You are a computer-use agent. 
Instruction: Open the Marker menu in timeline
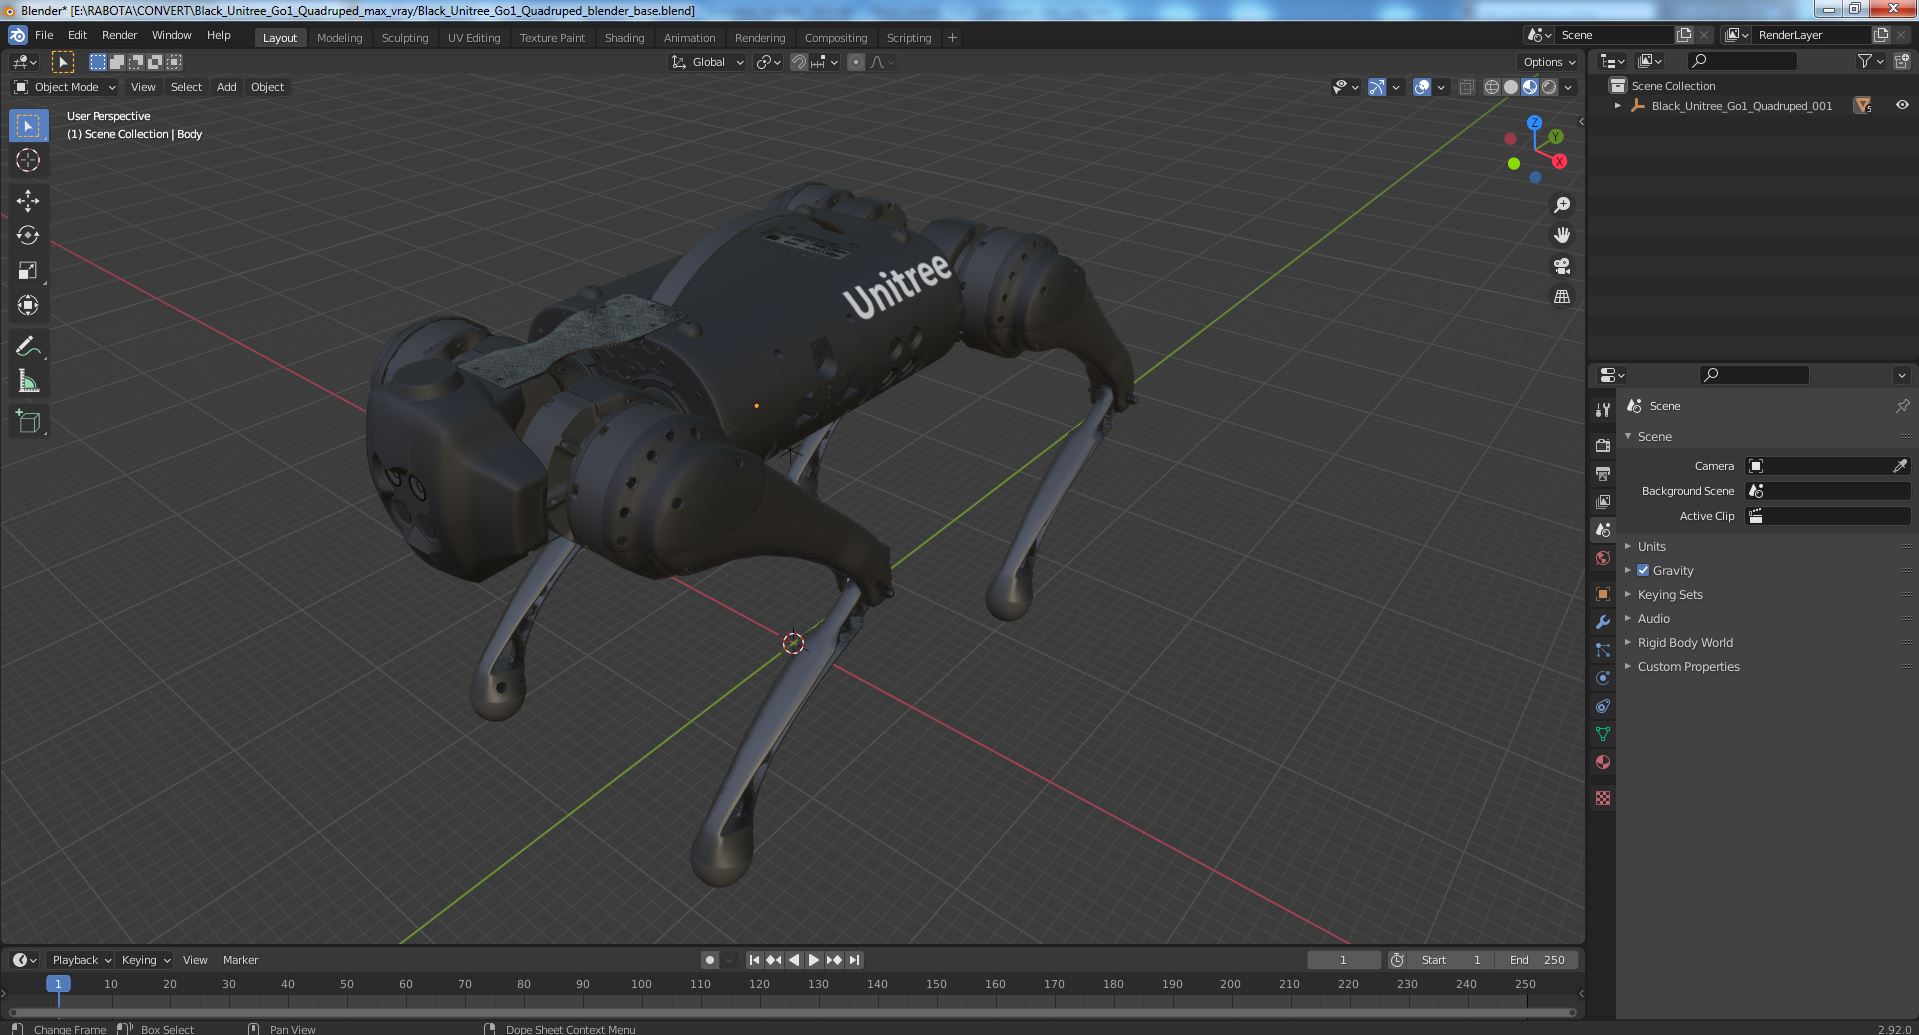240,960
